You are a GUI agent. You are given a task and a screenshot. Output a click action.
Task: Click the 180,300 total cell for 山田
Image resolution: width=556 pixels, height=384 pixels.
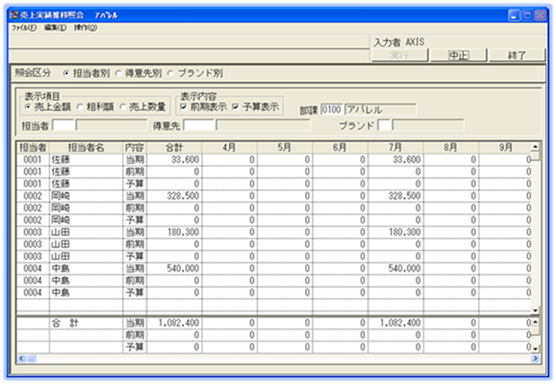tap(174, 232)
